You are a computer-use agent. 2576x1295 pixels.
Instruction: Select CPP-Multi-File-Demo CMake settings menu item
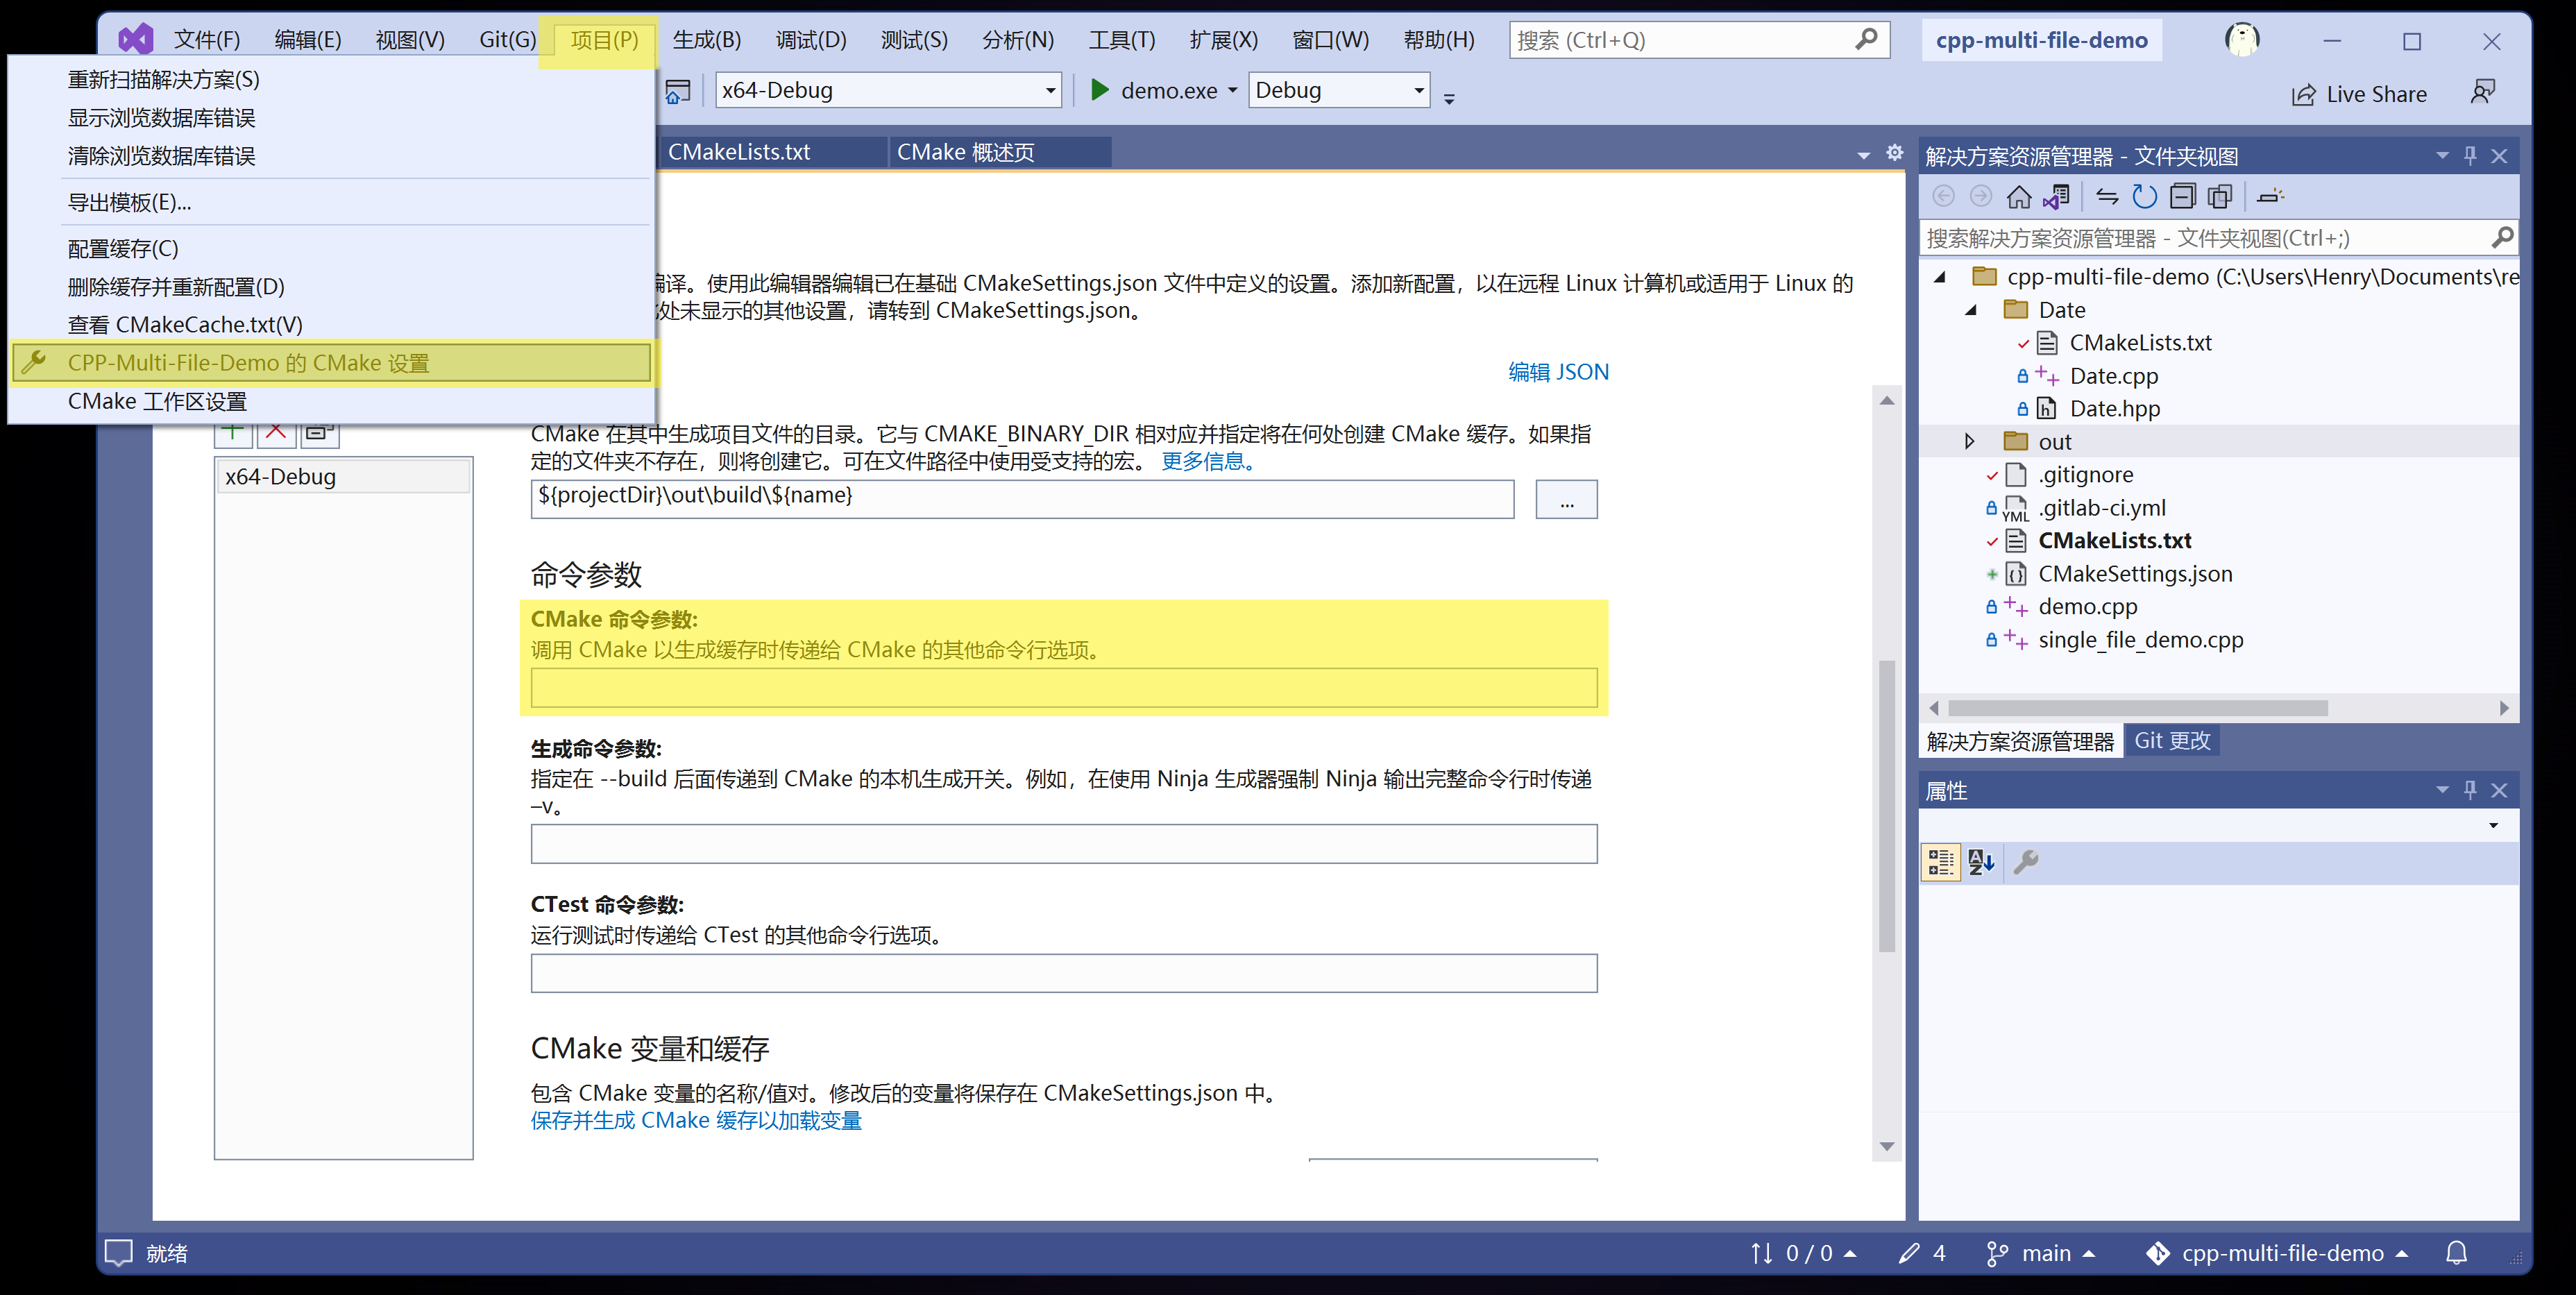click(256, 362)
